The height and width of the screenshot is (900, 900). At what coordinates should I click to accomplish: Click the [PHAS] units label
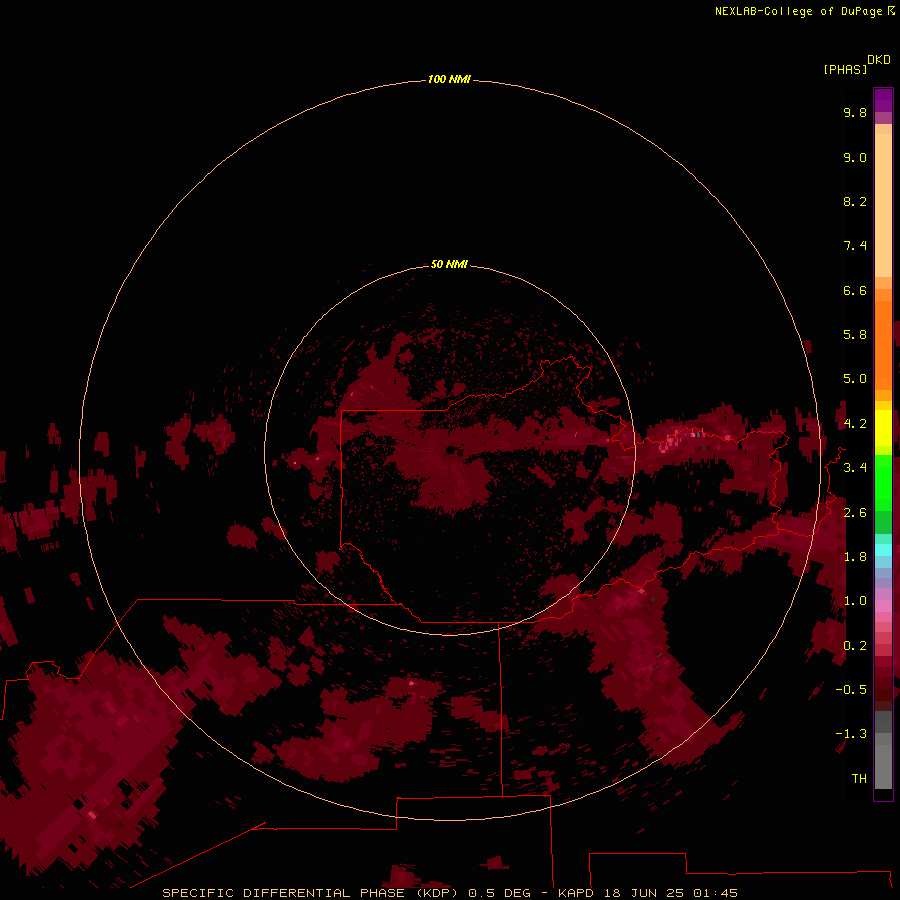[x=845, y=70]
